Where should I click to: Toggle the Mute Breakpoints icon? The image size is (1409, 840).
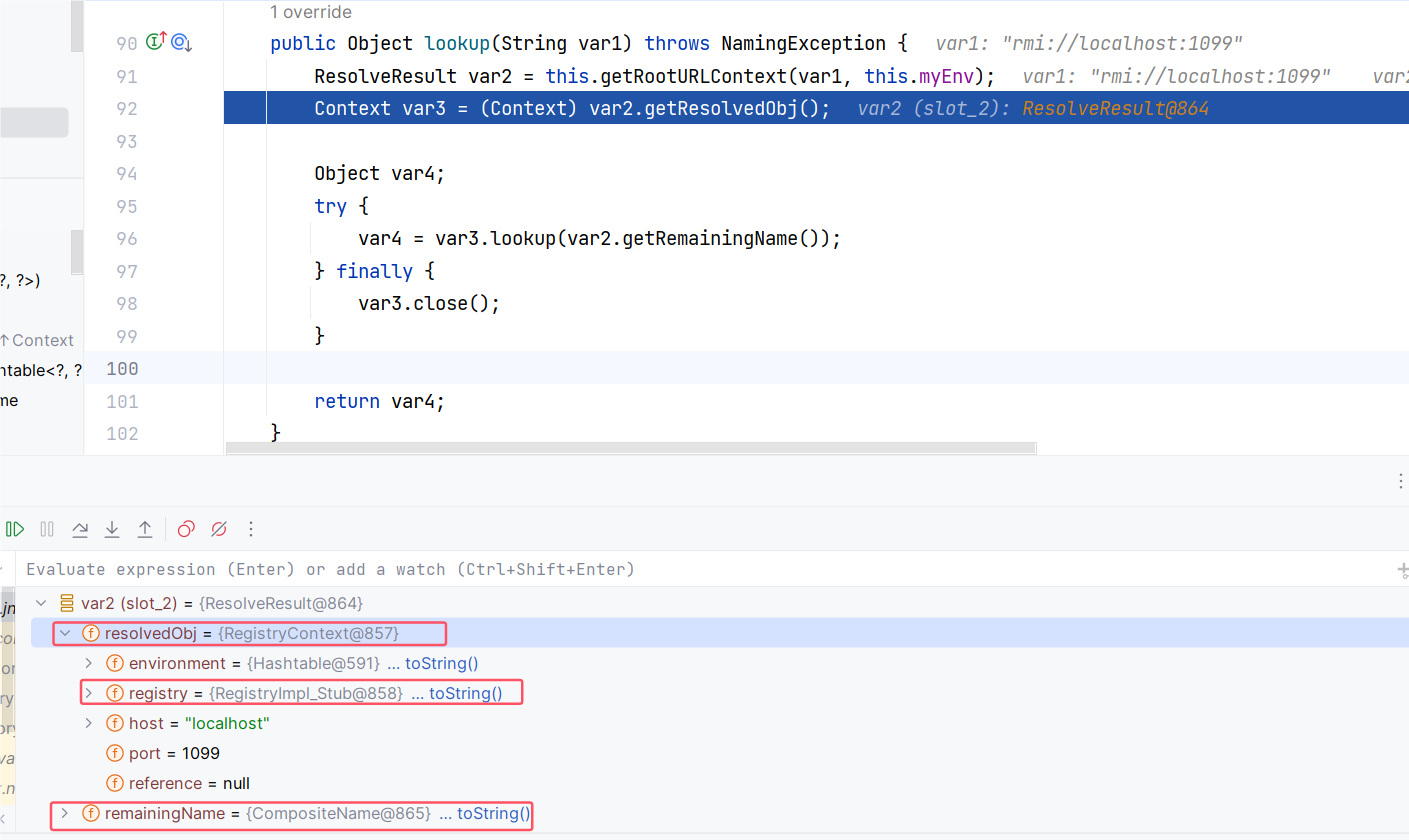pyautogui.click(x=219, y=529)
